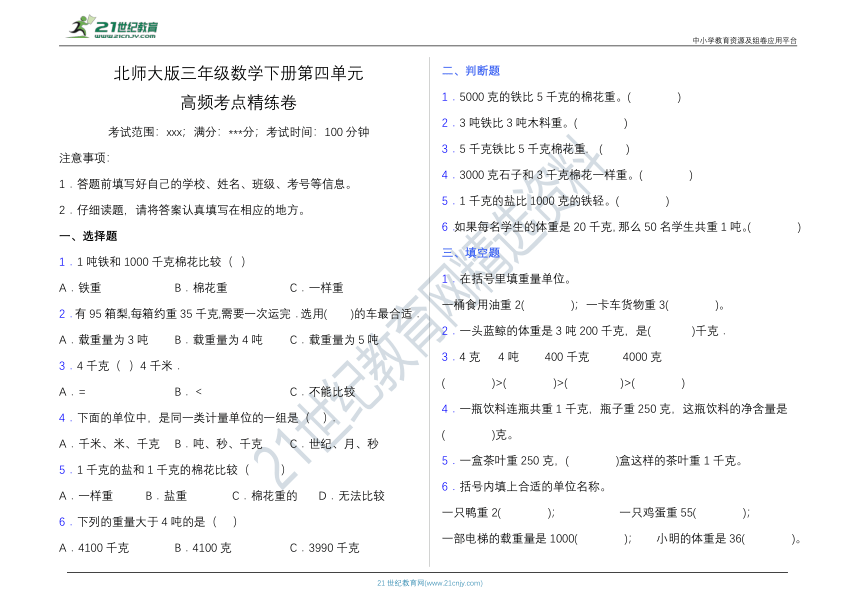
Task: Click the instruction 括号内填上合适的单位名称
Action: pos(524,486)
